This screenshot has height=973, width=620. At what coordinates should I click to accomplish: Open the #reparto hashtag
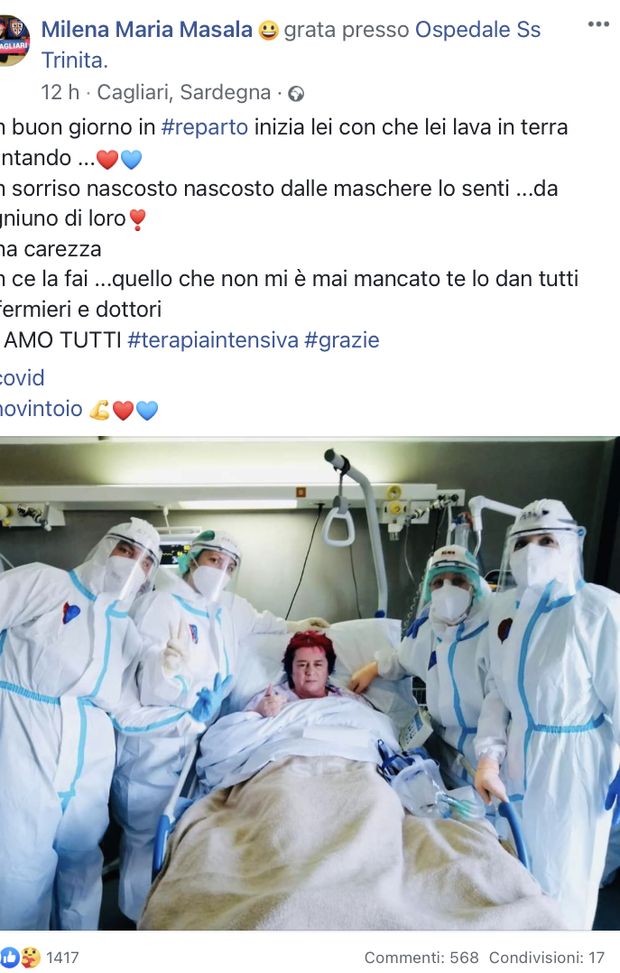[204, 127]
